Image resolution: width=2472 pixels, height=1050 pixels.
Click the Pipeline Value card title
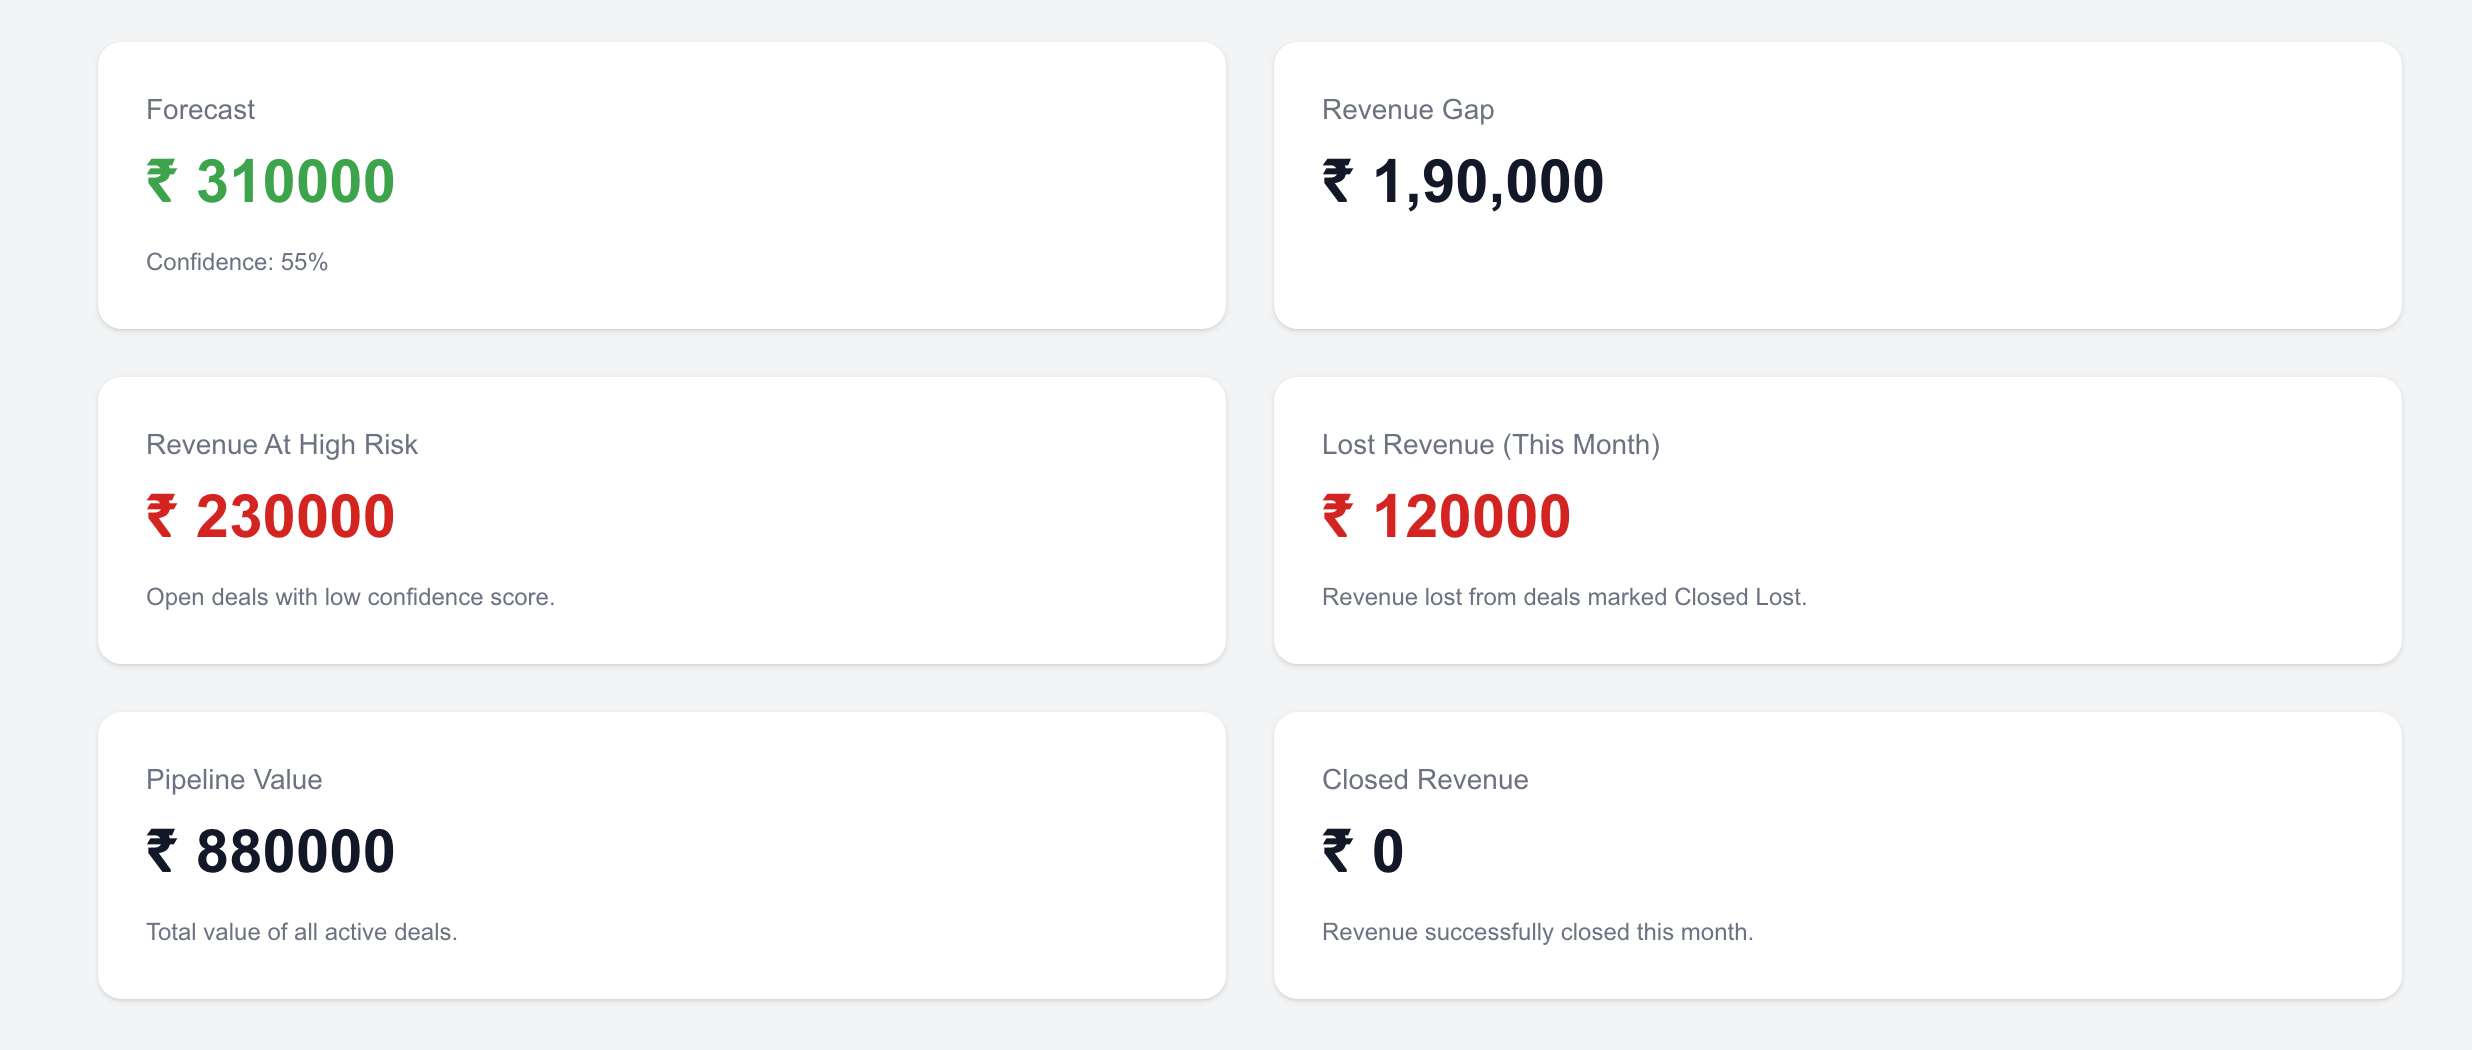[234, 780]
